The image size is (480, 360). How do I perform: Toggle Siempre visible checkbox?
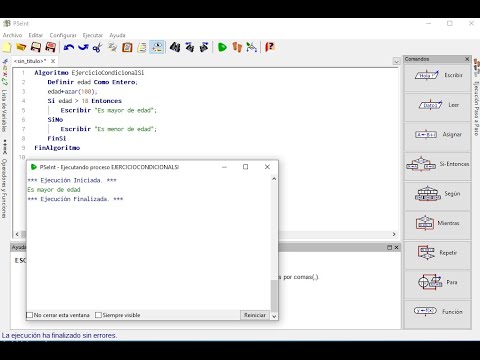[x=98, y=315]
